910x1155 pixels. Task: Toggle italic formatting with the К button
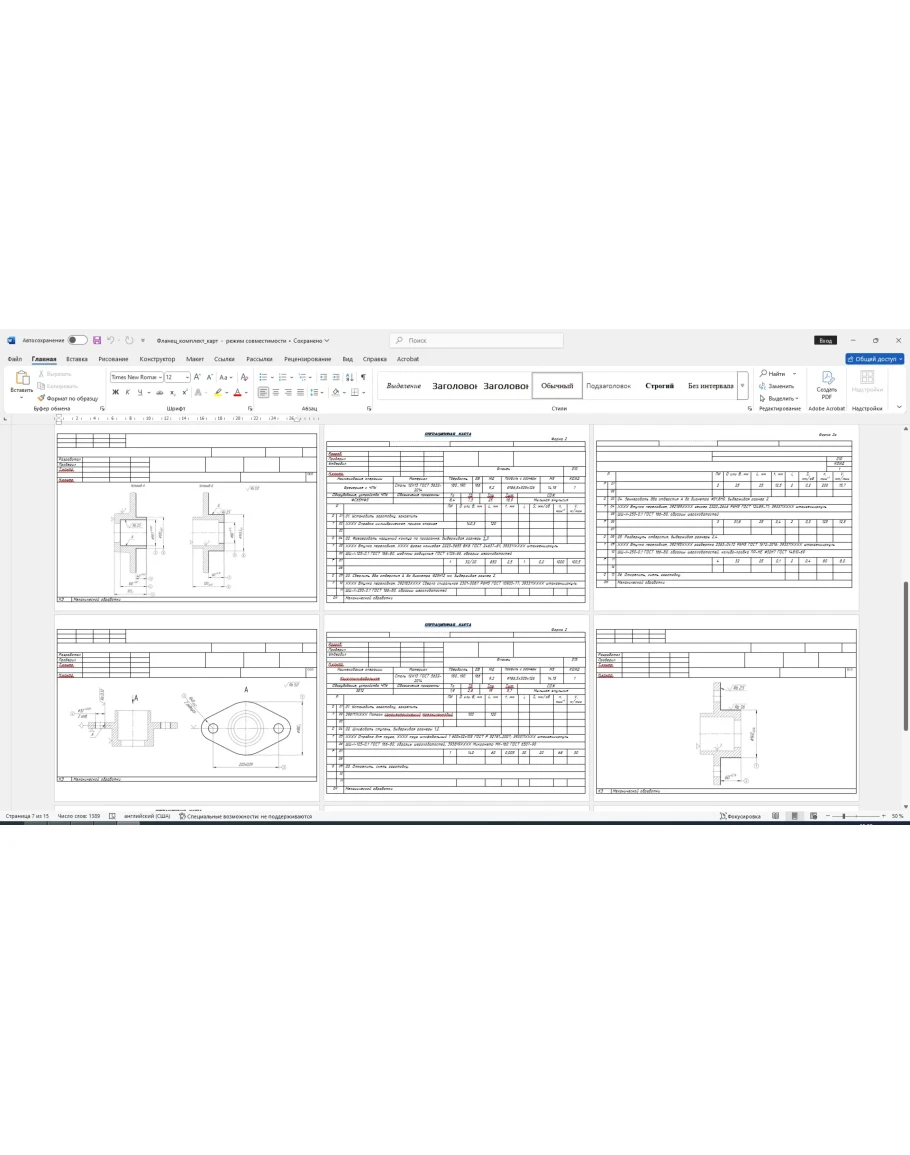pyautogui.click(x=127, y=392)
